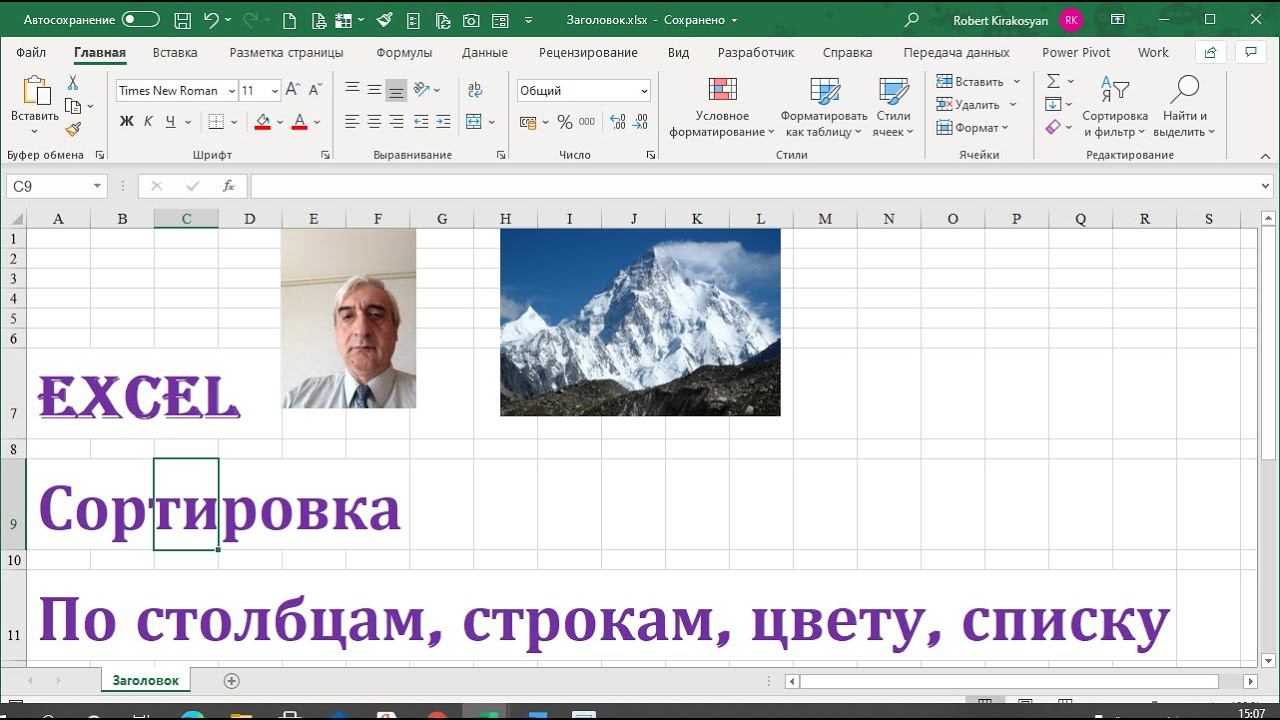This screenshot has height=720, width=1280.
Task: Click the AutoSum sigma button
Action: 1053,81
